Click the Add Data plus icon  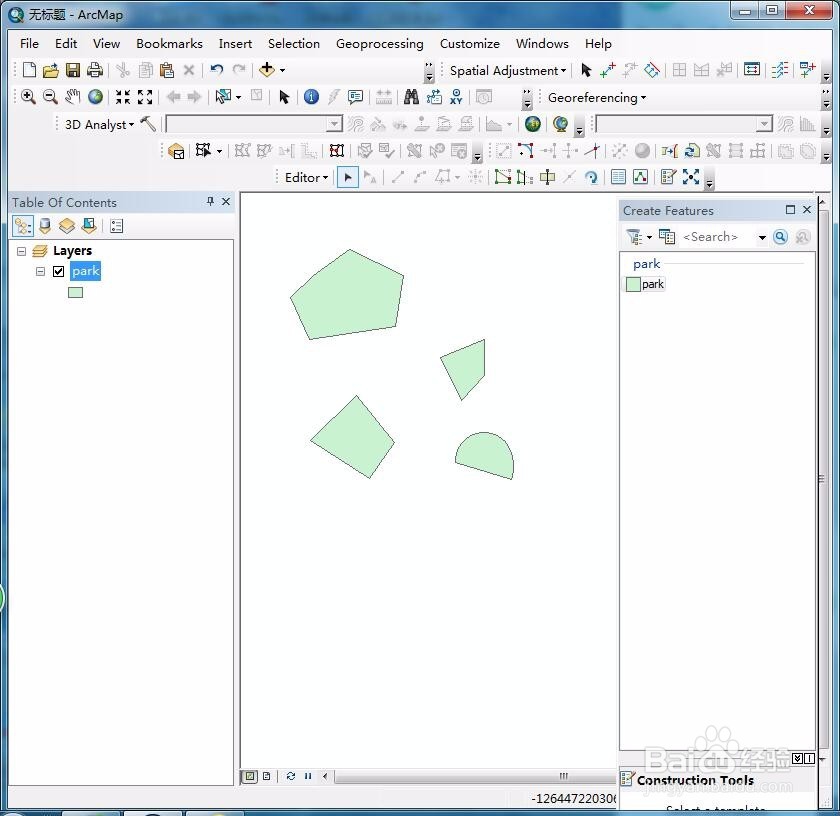266,70
